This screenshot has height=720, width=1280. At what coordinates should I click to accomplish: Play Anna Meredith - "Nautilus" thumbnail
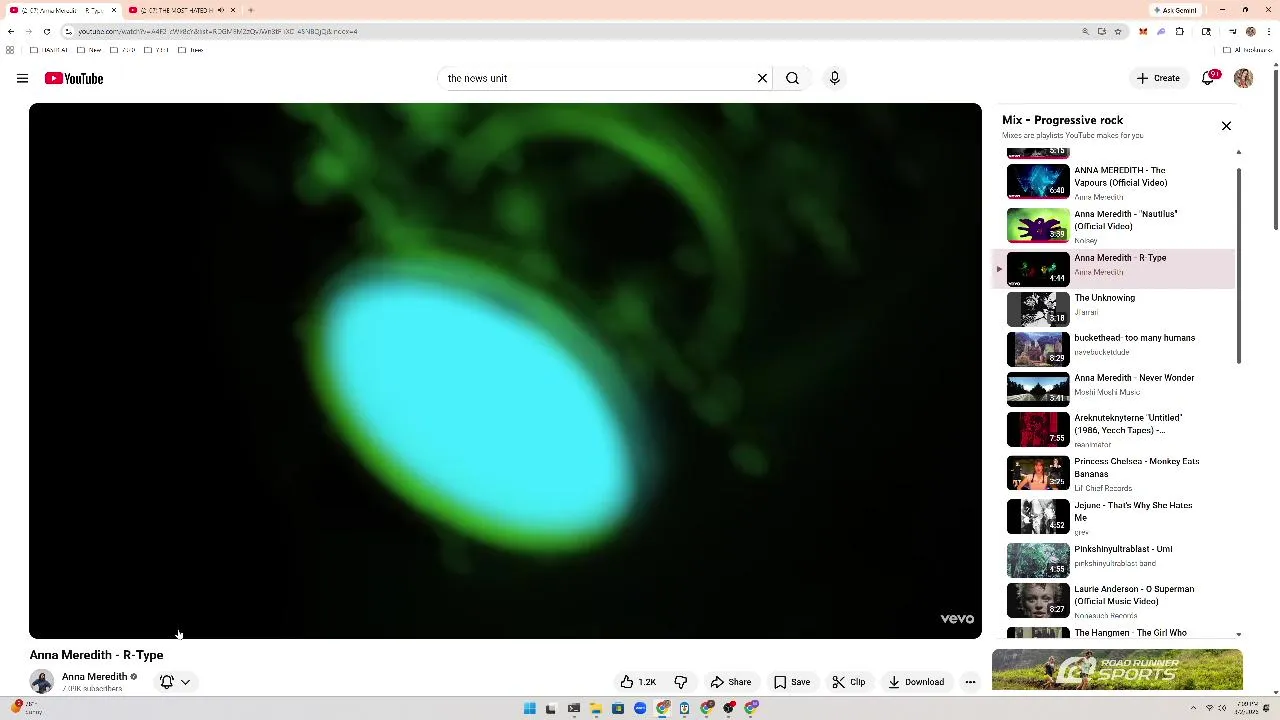[1038, 226]
